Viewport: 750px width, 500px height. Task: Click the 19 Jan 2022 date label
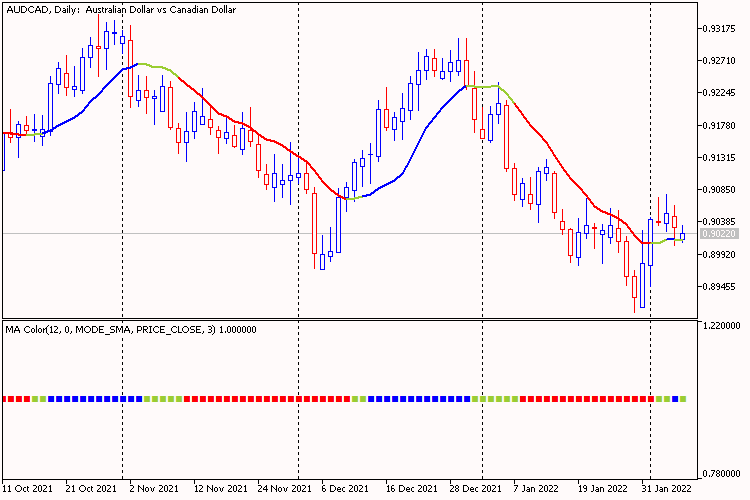pos(603,489)
